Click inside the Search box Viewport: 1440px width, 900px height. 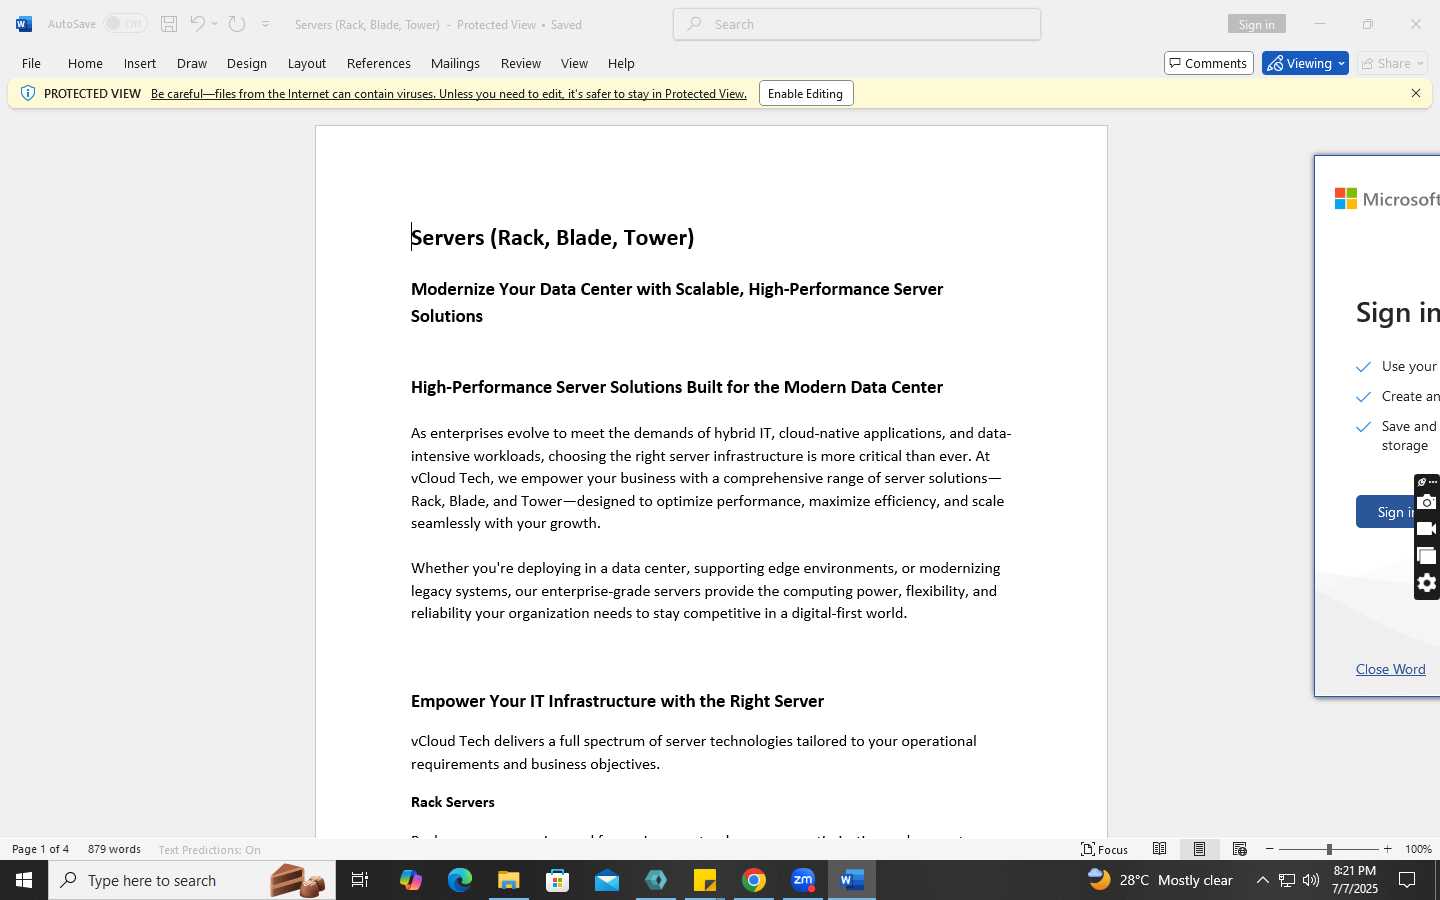coord(857,24)
